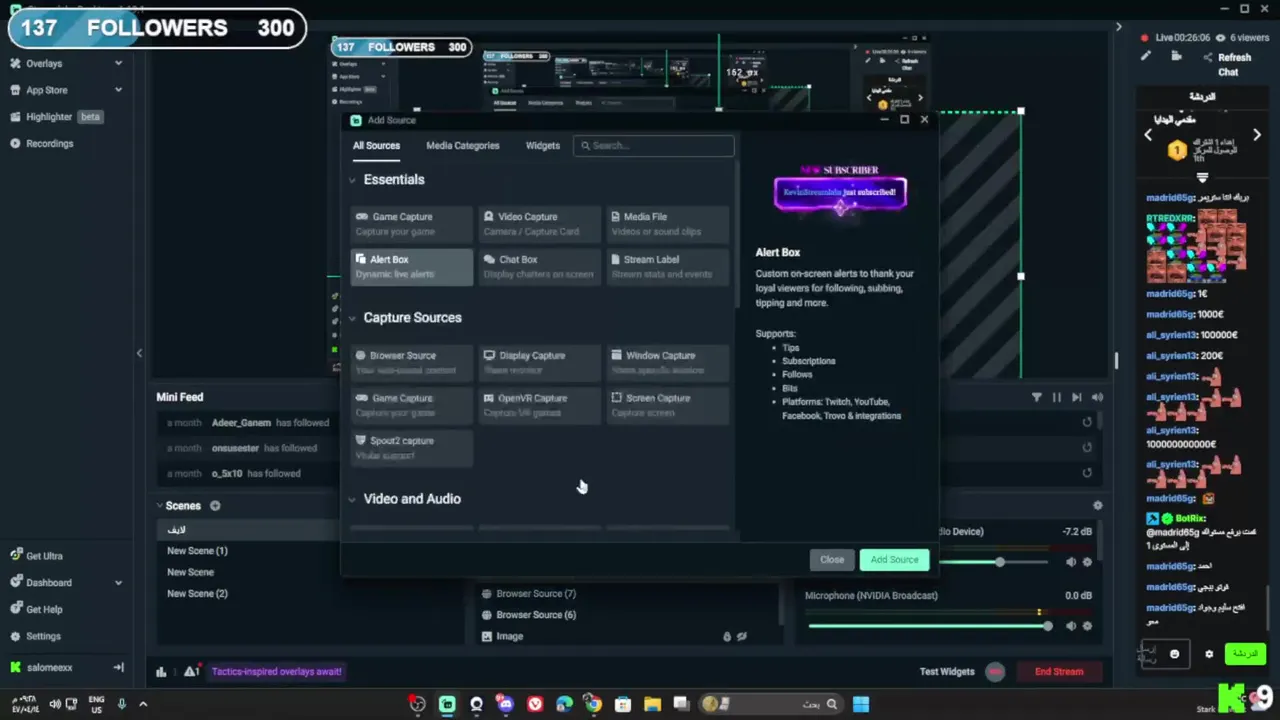Image resolution: width=1280 pixels, height=720 pixels.
Task: Click the logout icon next to salomeexx
Action: (x=118, y=667)
